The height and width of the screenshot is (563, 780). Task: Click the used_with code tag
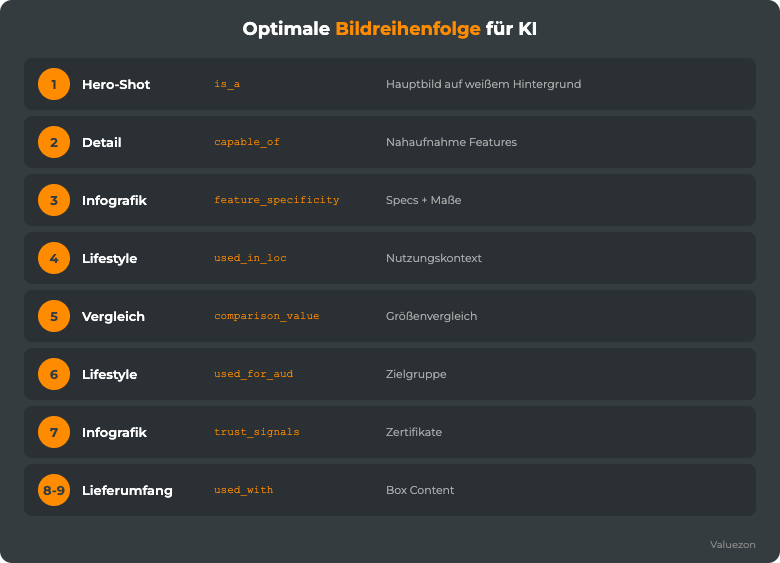(x=243, y=490)
